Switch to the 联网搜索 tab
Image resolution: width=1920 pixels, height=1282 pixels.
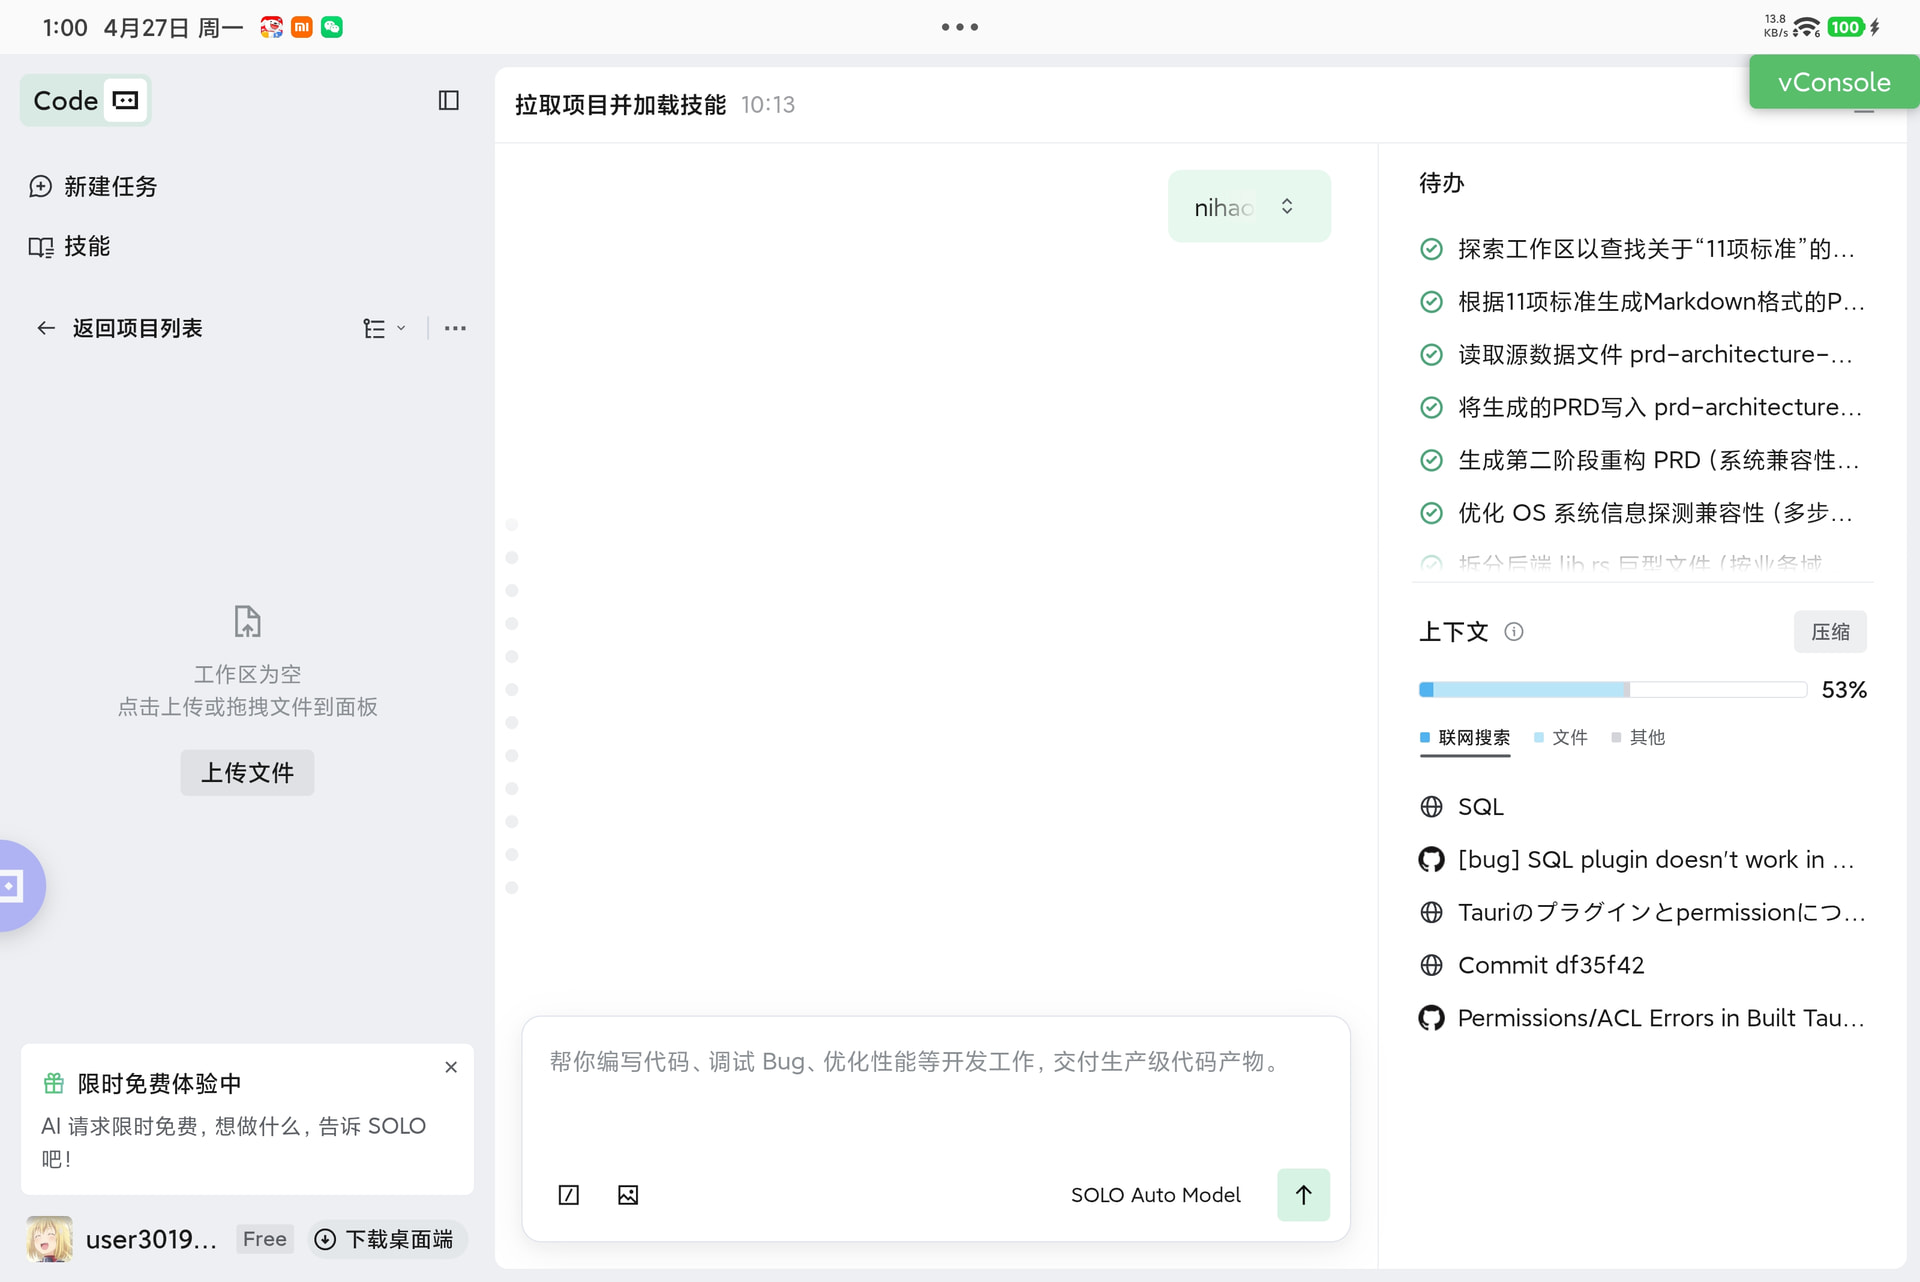click(x=1465, y=738)
